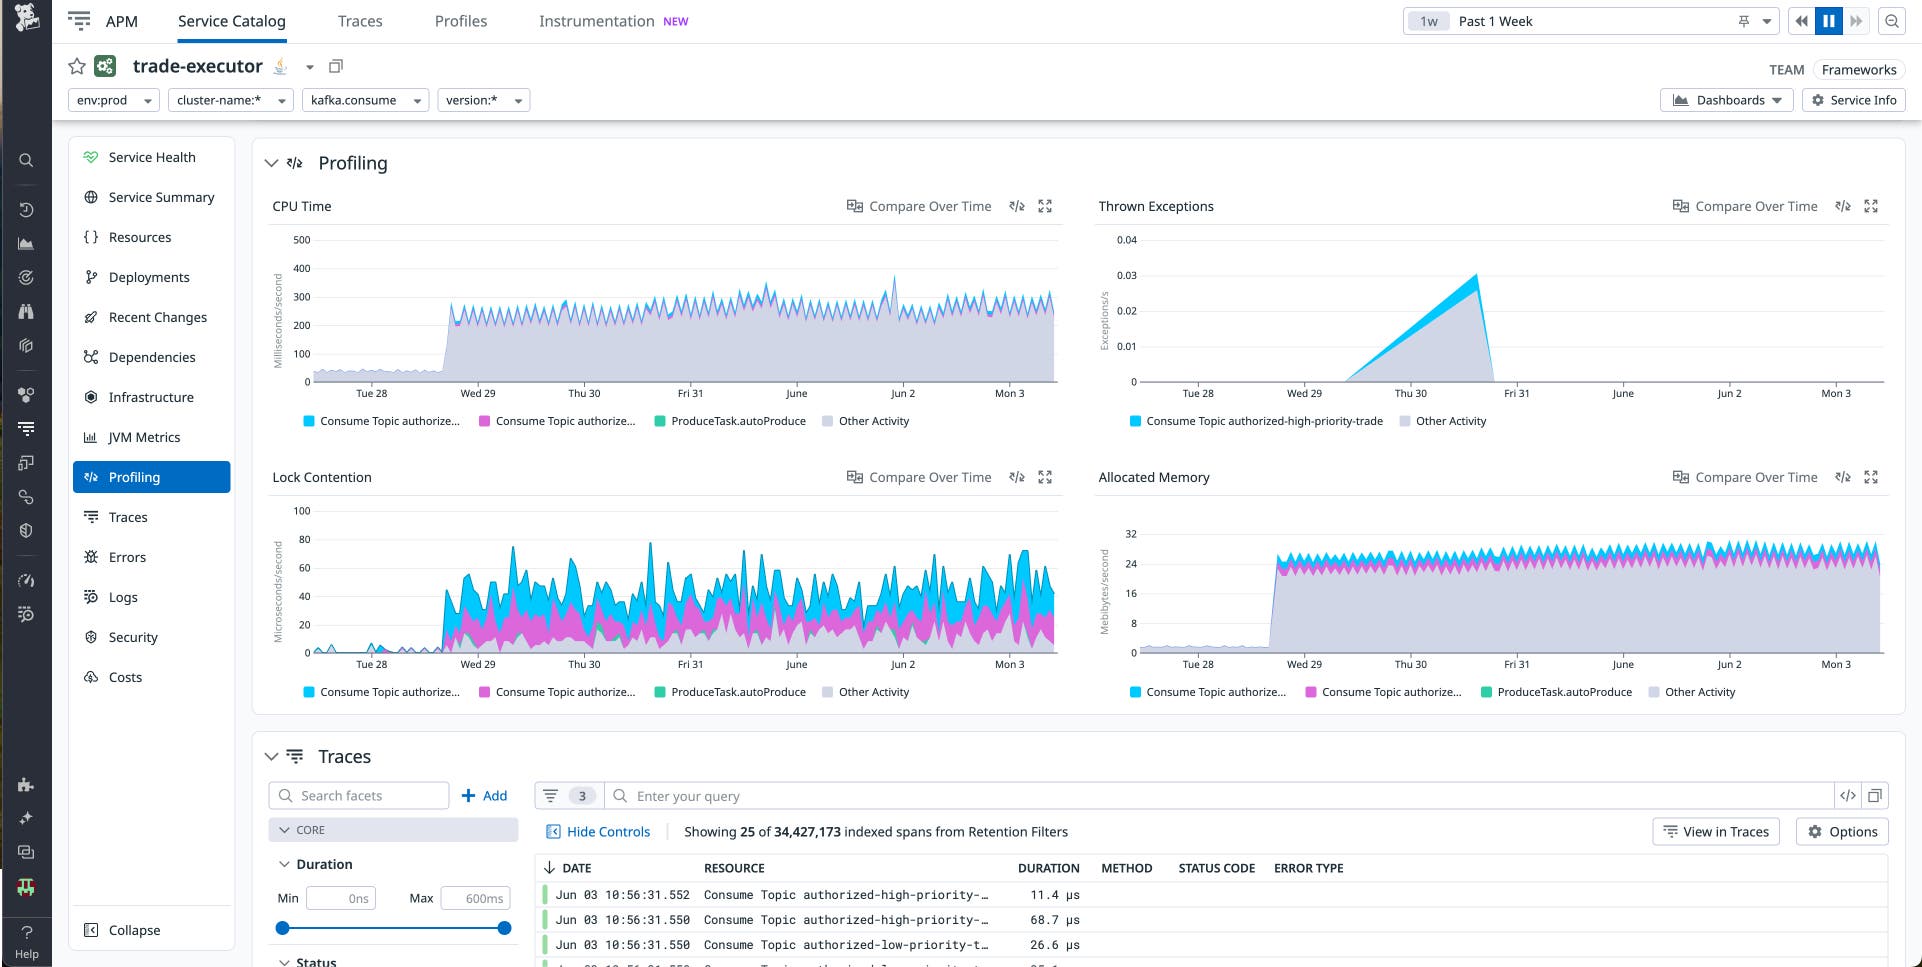
Task: Open the env:prod filter dropdown
Action: 113,100
